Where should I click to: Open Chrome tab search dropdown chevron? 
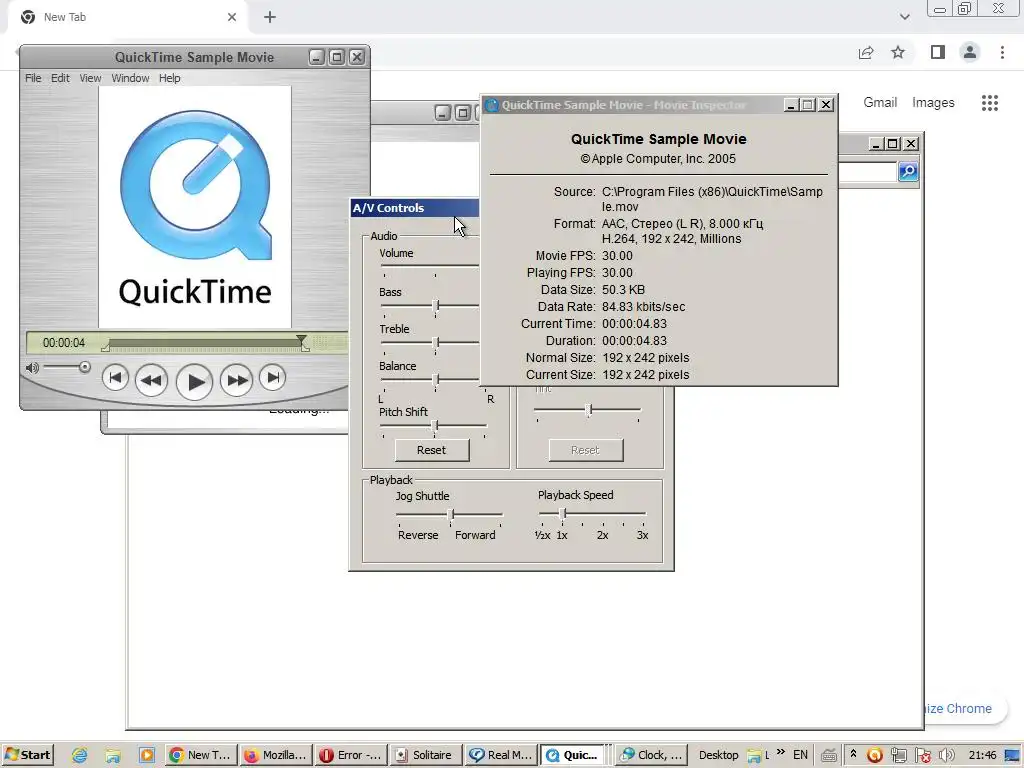904,17
